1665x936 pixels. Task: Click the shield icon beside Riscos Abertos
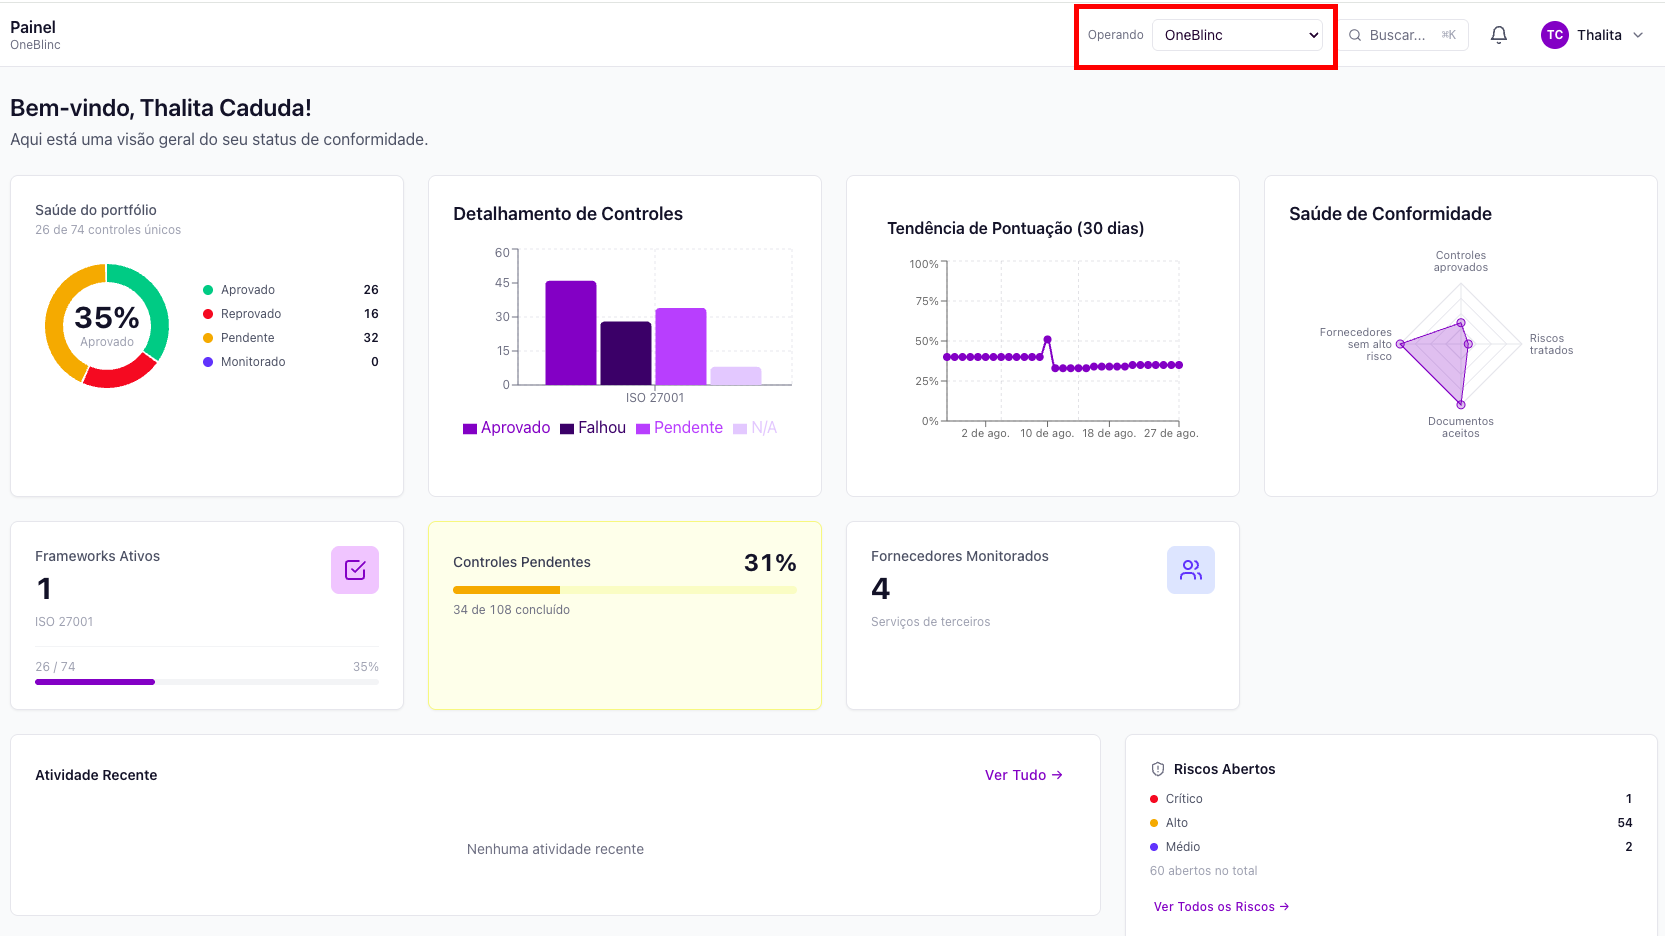click(x=1158, y=769)
